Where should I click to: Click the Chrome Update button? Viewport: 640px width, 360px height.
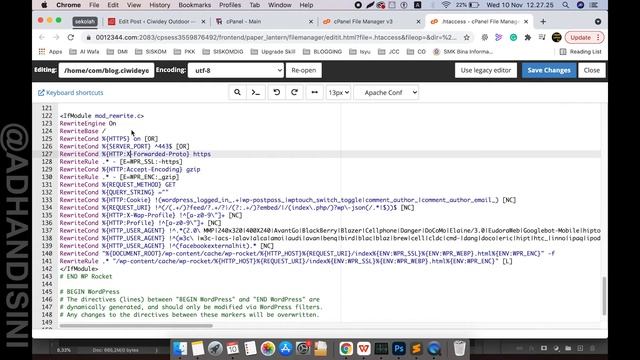pos(580,37)
